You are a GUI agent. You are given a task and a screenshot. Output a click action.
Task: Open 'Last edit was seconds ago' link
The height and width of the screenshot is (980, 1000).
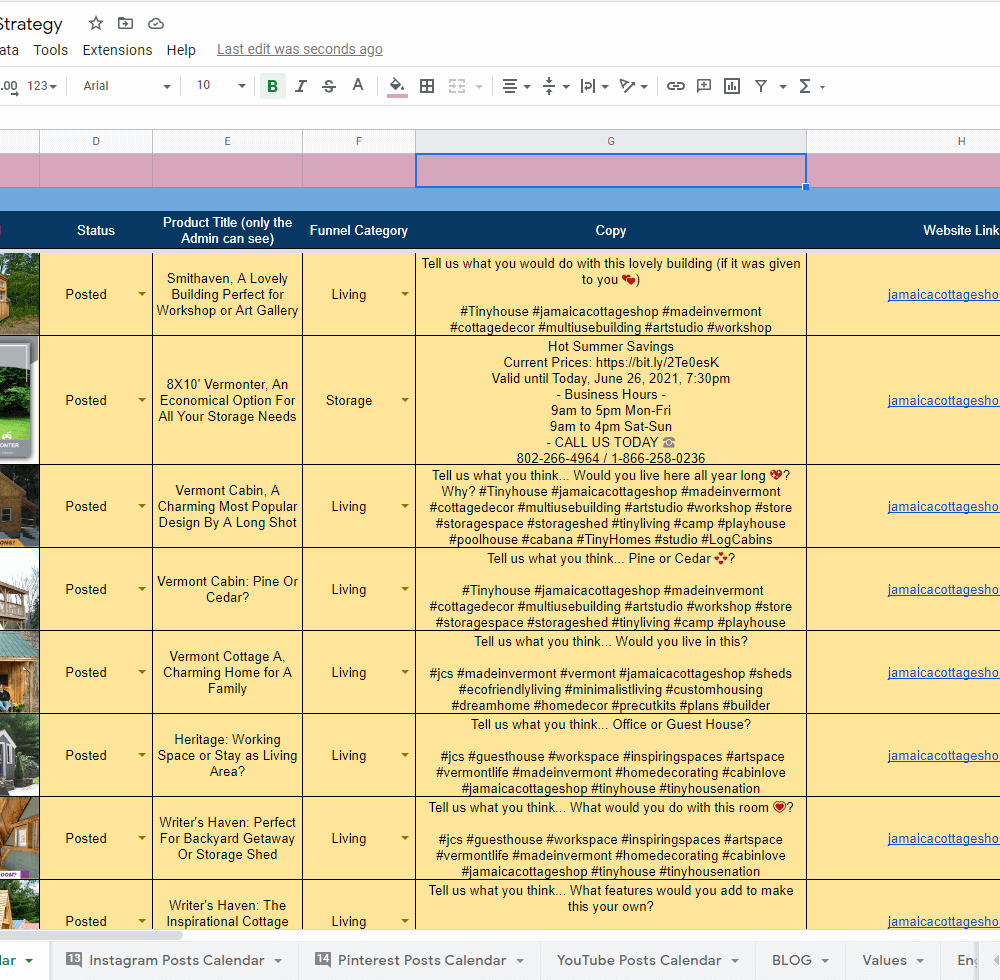click(x=299, y=50)
